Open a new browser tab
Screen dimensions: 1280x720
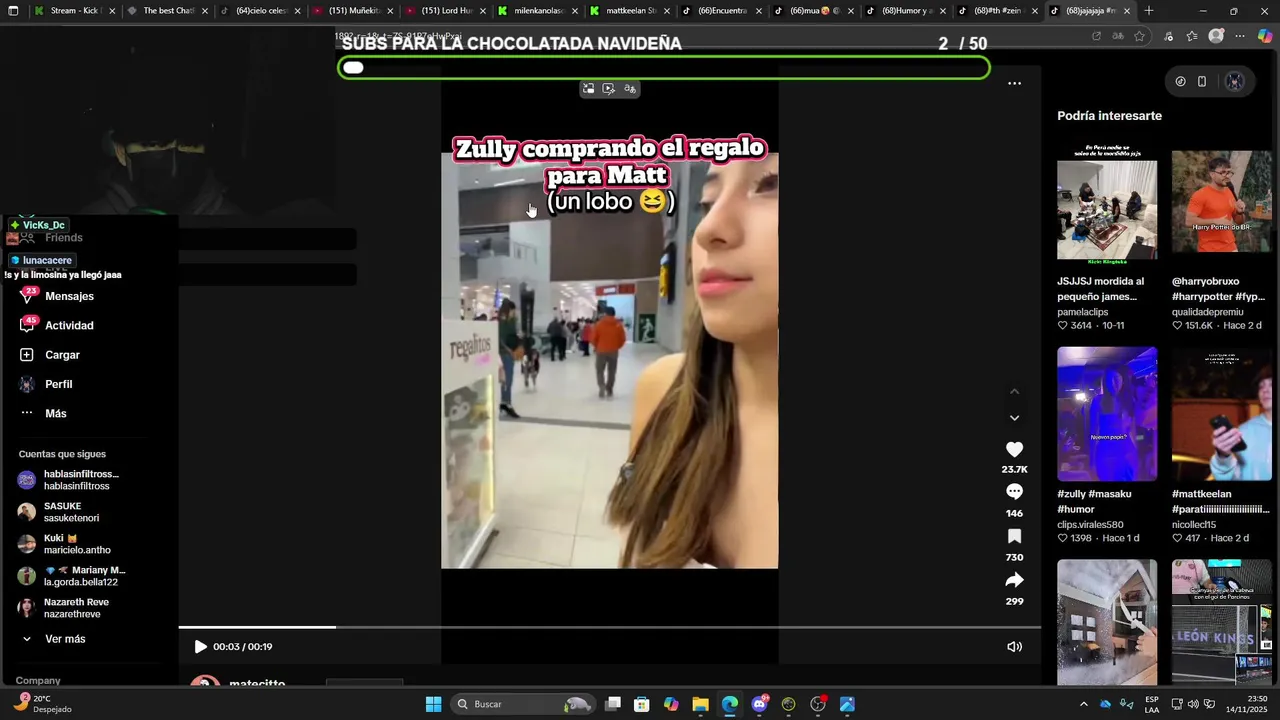pyautogui.click(x=1149, y=11)
